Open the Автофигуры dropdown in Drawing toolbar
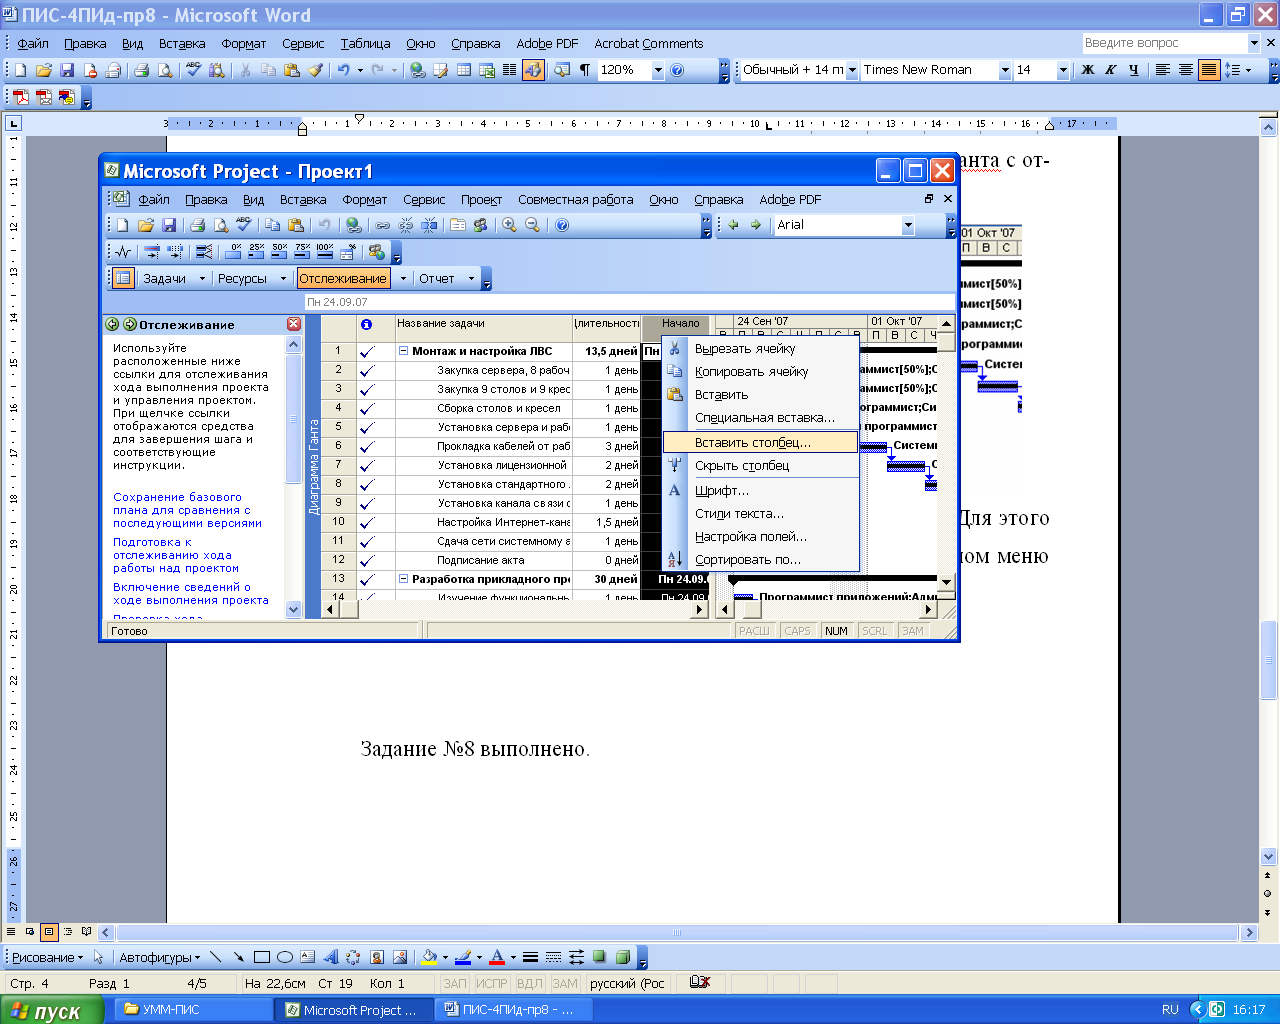This screenshot has width=1280, height=1024. click(159, 957)
